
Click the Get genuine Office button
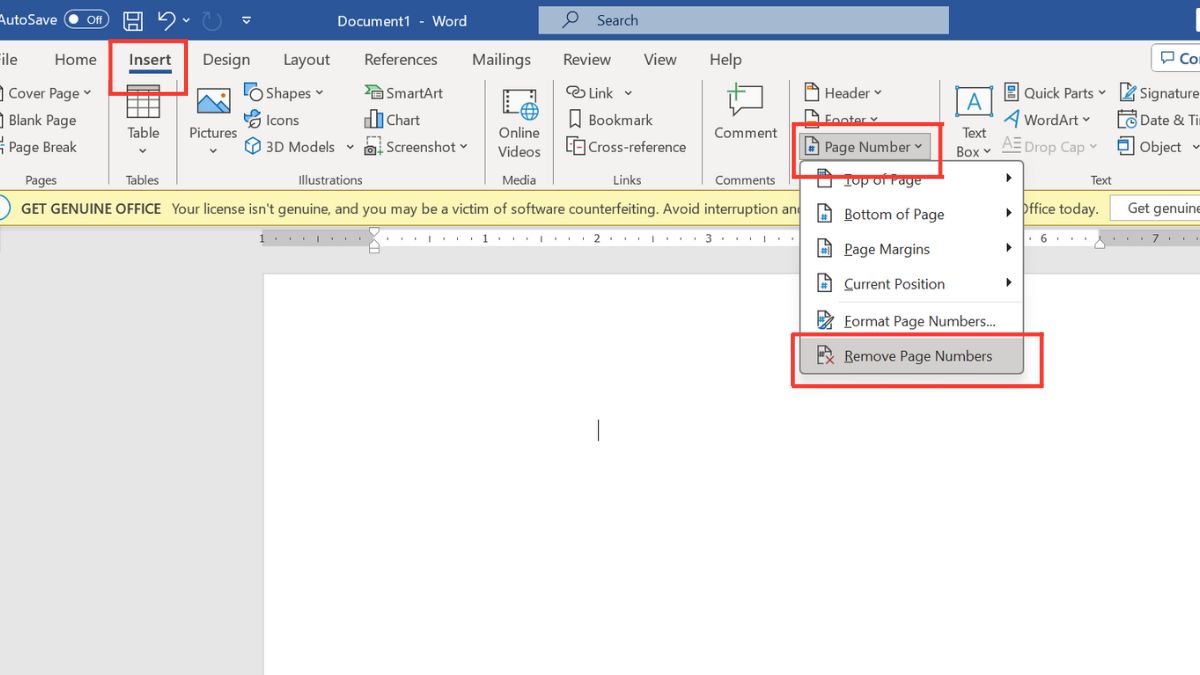(x=1156, y=208)
